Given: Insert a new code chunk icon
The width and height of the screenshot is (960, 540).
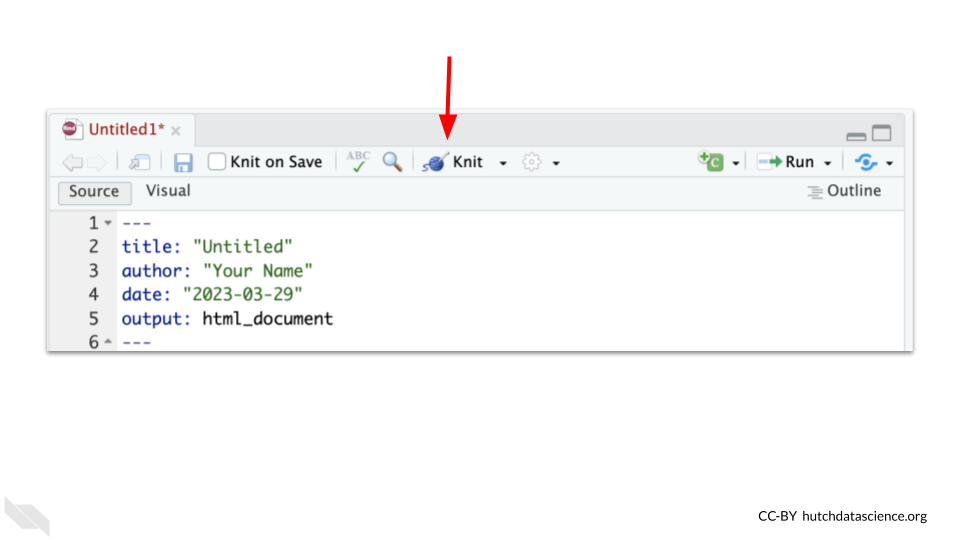Looking at the screenshot, I should (711, 162).
